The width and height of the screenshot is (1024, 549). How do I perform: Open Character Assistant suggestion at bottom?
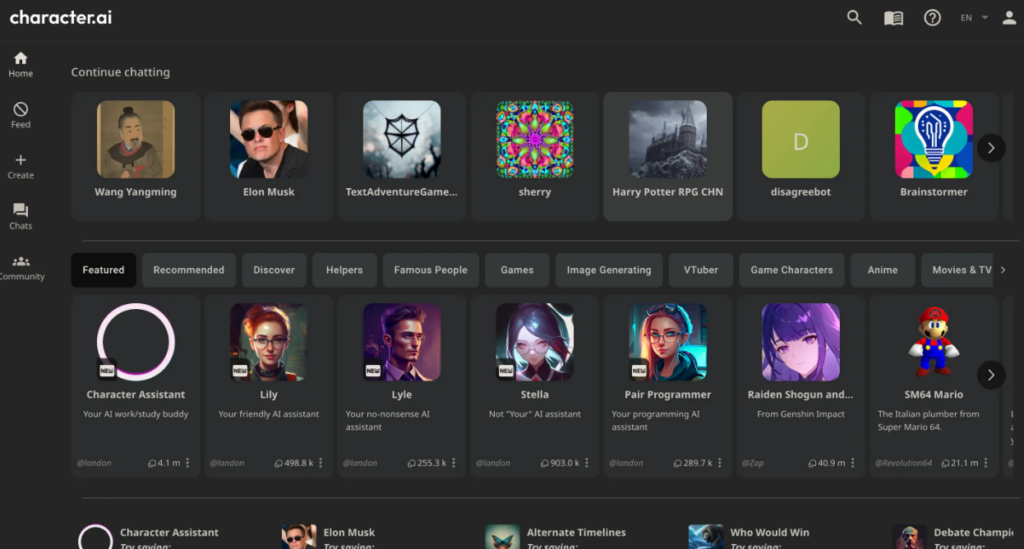click(x=149, y=537)
